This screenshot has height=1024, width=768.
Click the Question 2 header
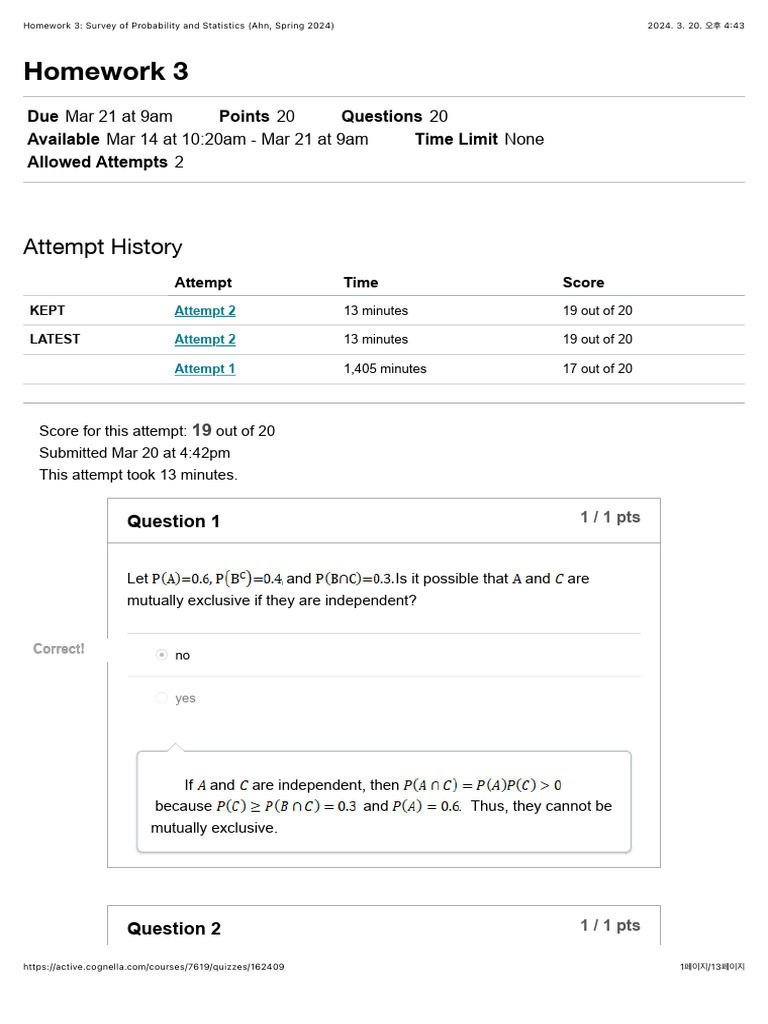click(x=174, y=929)
